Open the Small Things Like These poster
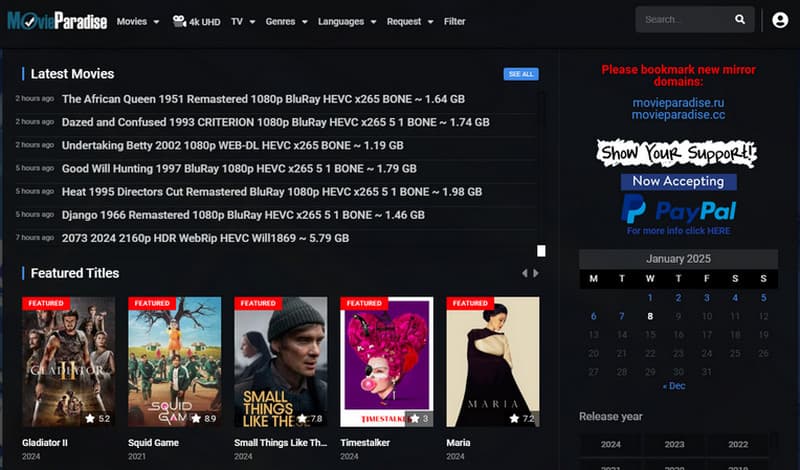 [x=281, y=362]
